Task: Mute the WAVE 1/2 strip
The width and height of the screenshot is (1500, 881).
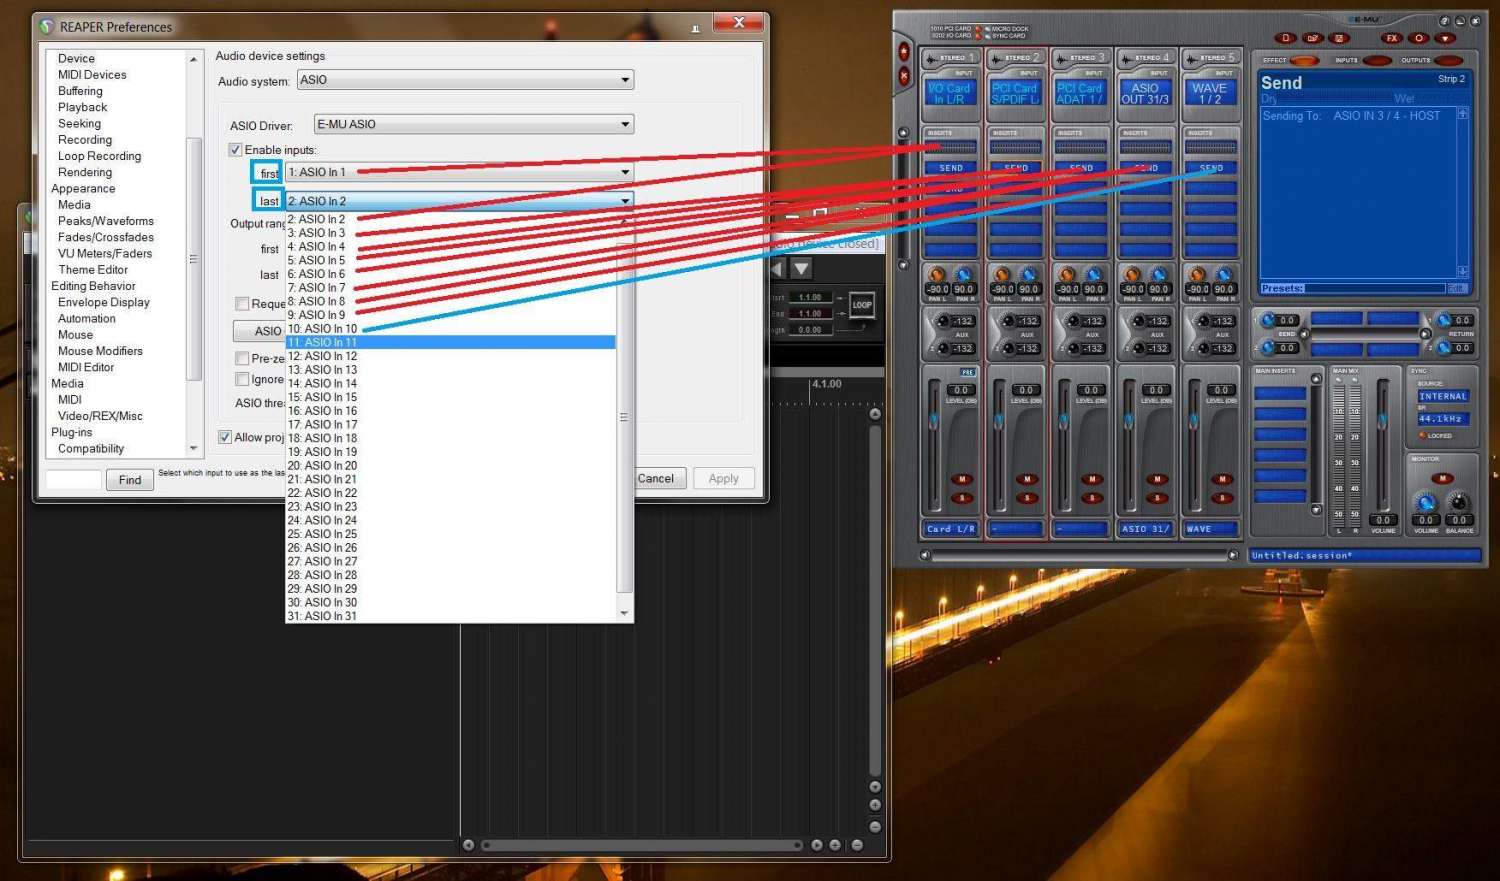Action: pos(1222,479)
